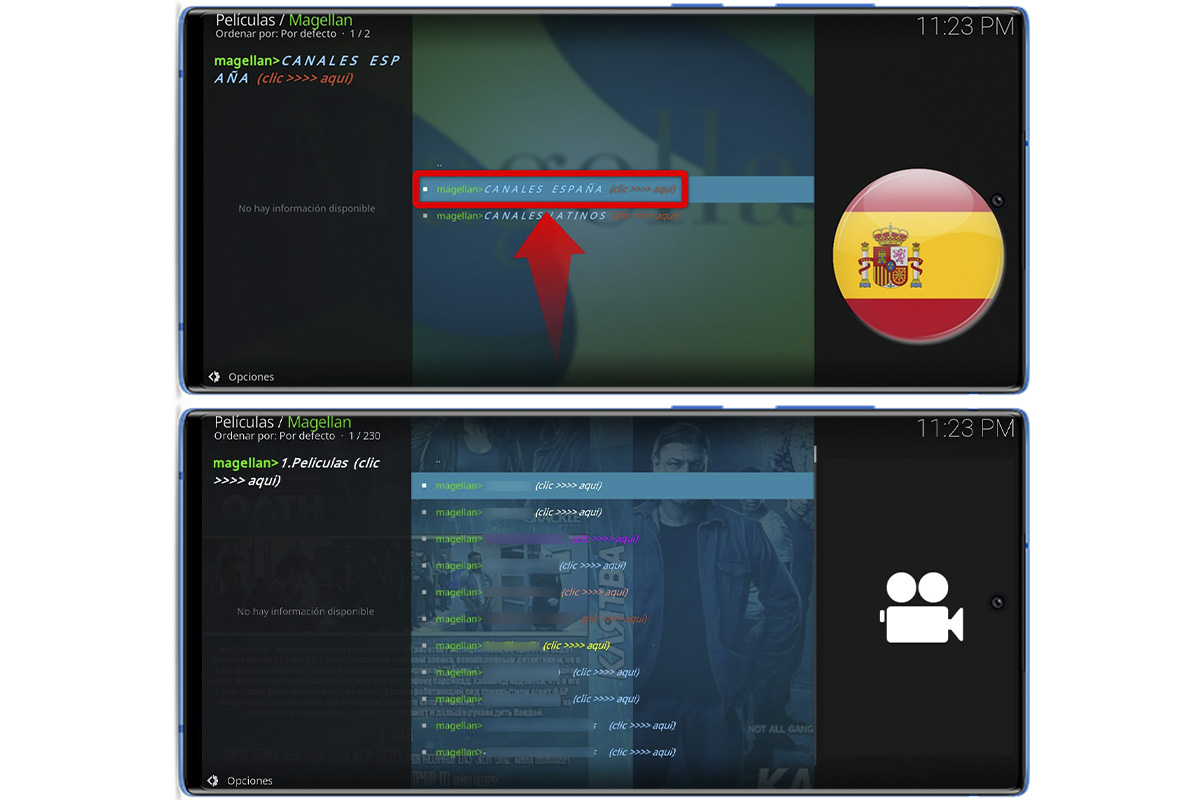This screenshot has width=1200, height=800.
Task: Open Opciones gear icon in bottom screen
Action: 213,780
